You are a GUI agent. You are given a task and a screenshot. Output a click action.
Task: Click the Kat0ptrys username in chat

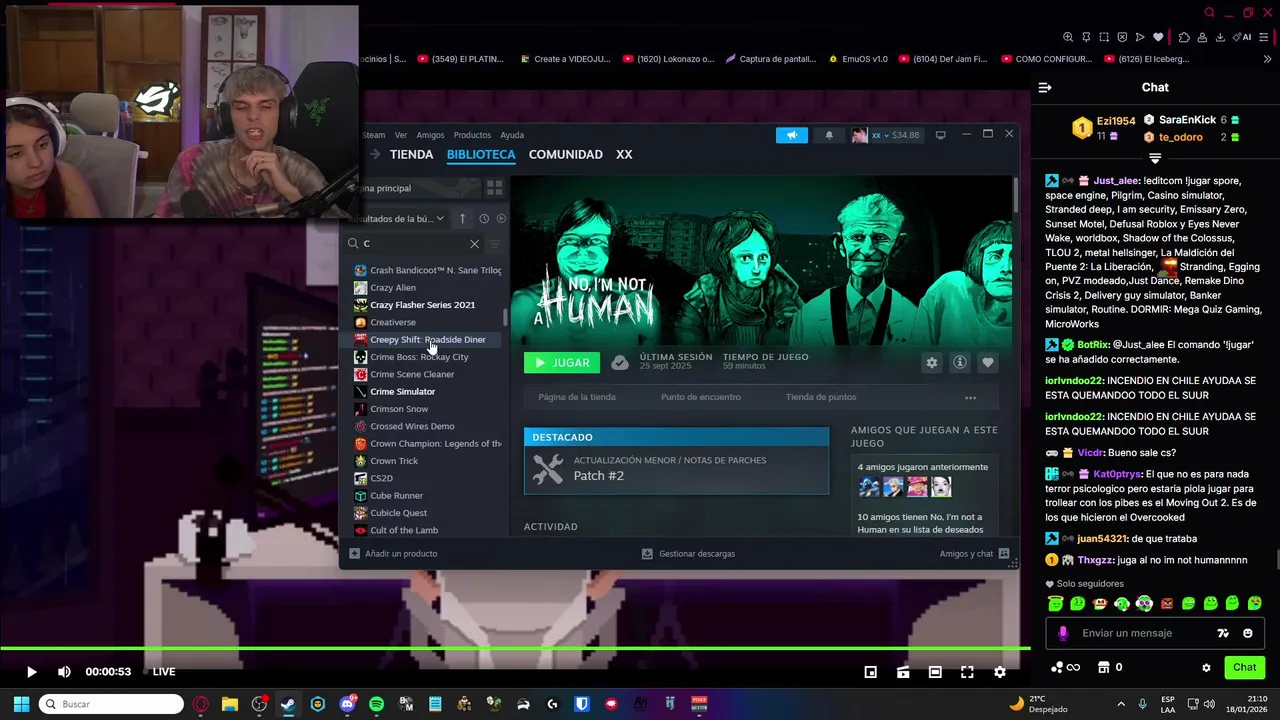pos(1116,474)
